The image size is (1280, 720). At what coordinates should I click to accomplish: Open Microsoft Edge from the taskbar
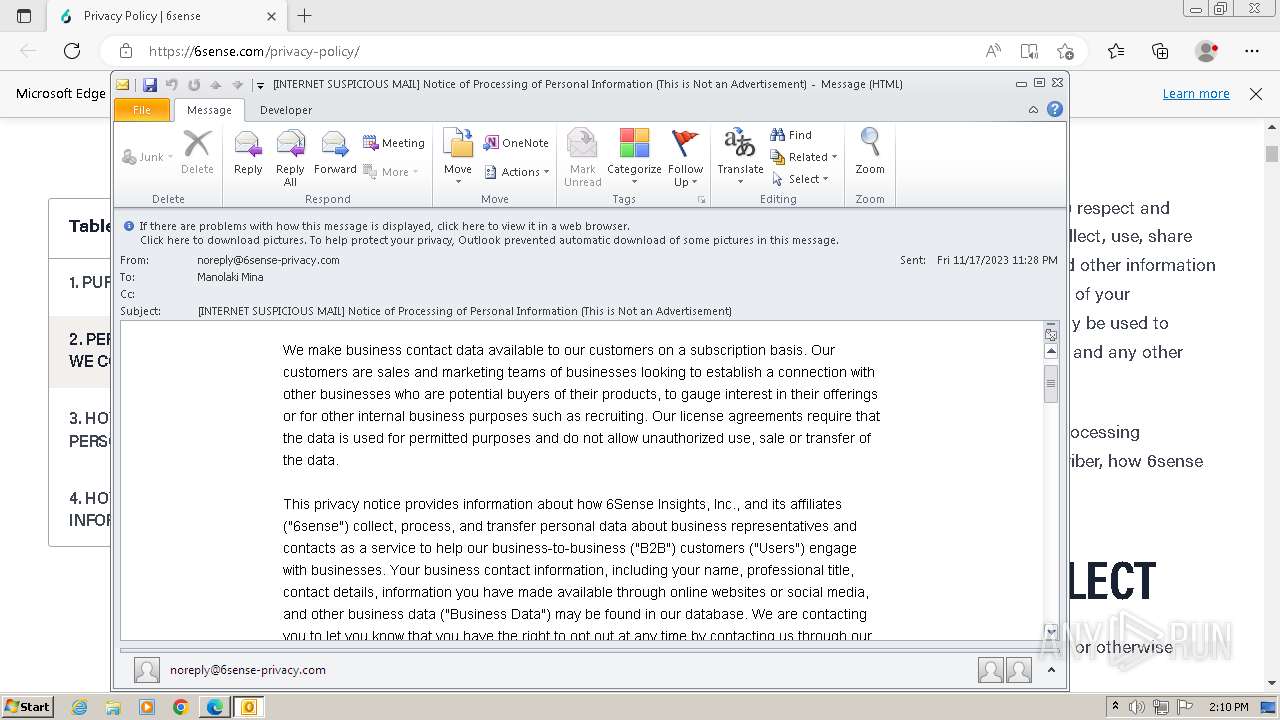tap(214, 707)
